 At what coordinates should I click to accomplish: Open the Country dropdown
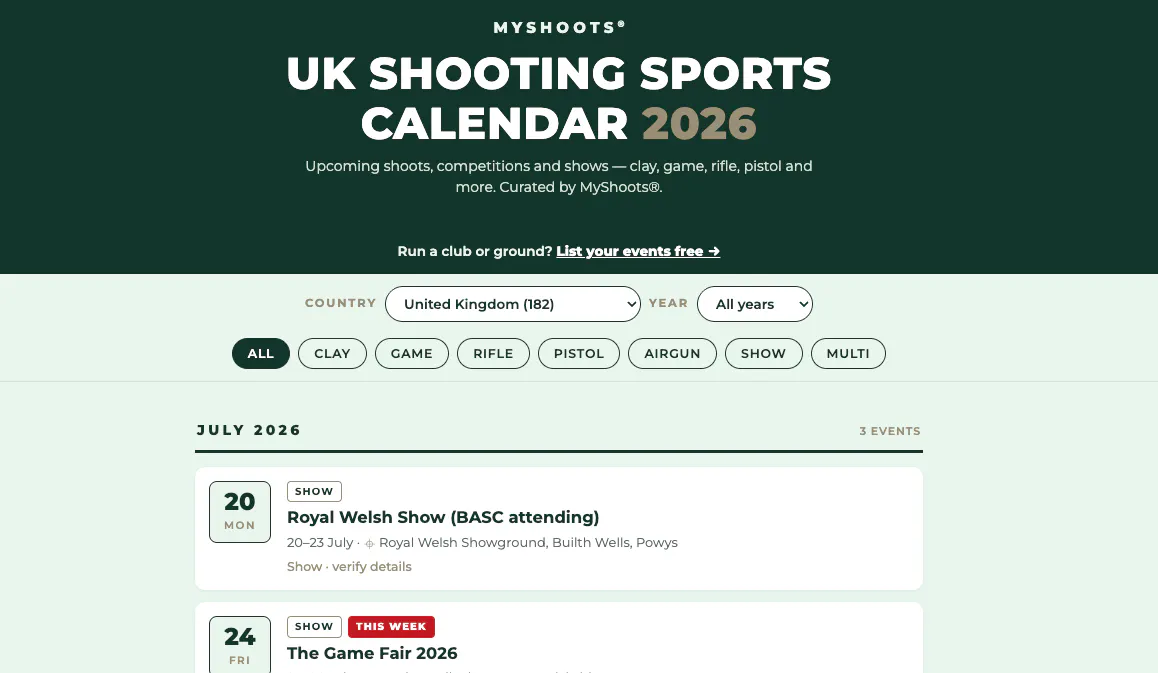[x=513, y=304]
